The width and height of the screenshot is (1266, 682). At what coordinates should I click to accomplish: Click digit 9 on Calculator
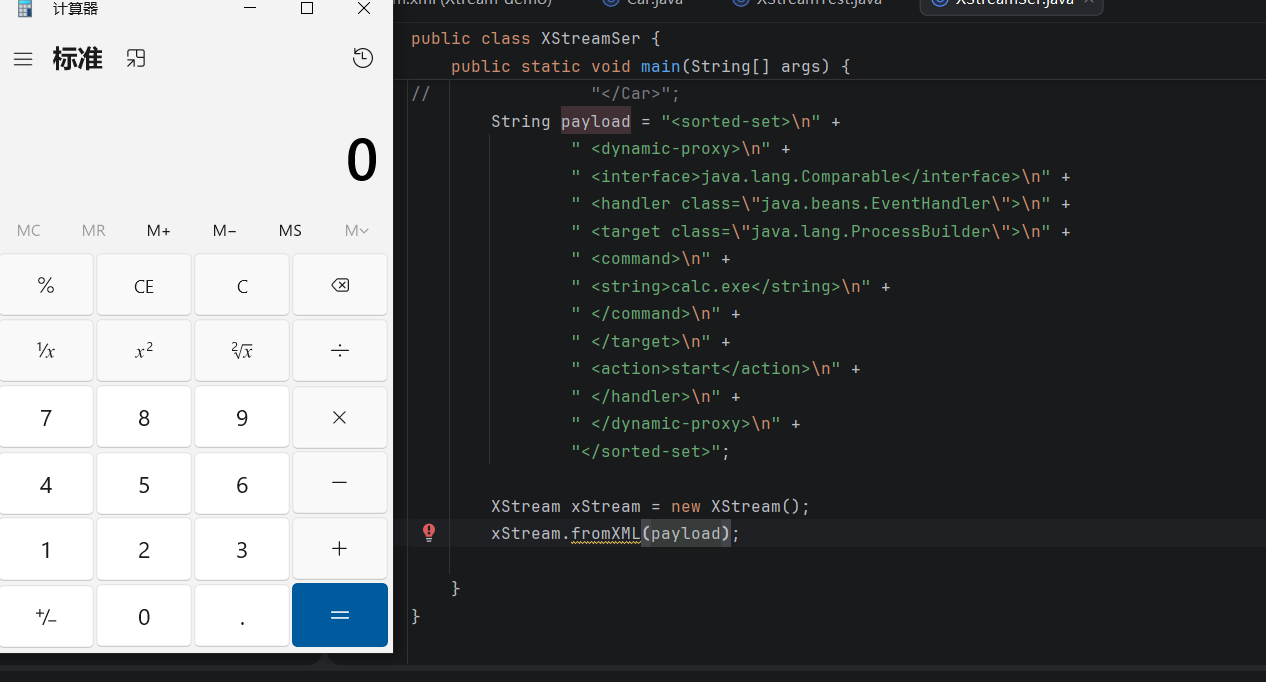coord(242,417)
